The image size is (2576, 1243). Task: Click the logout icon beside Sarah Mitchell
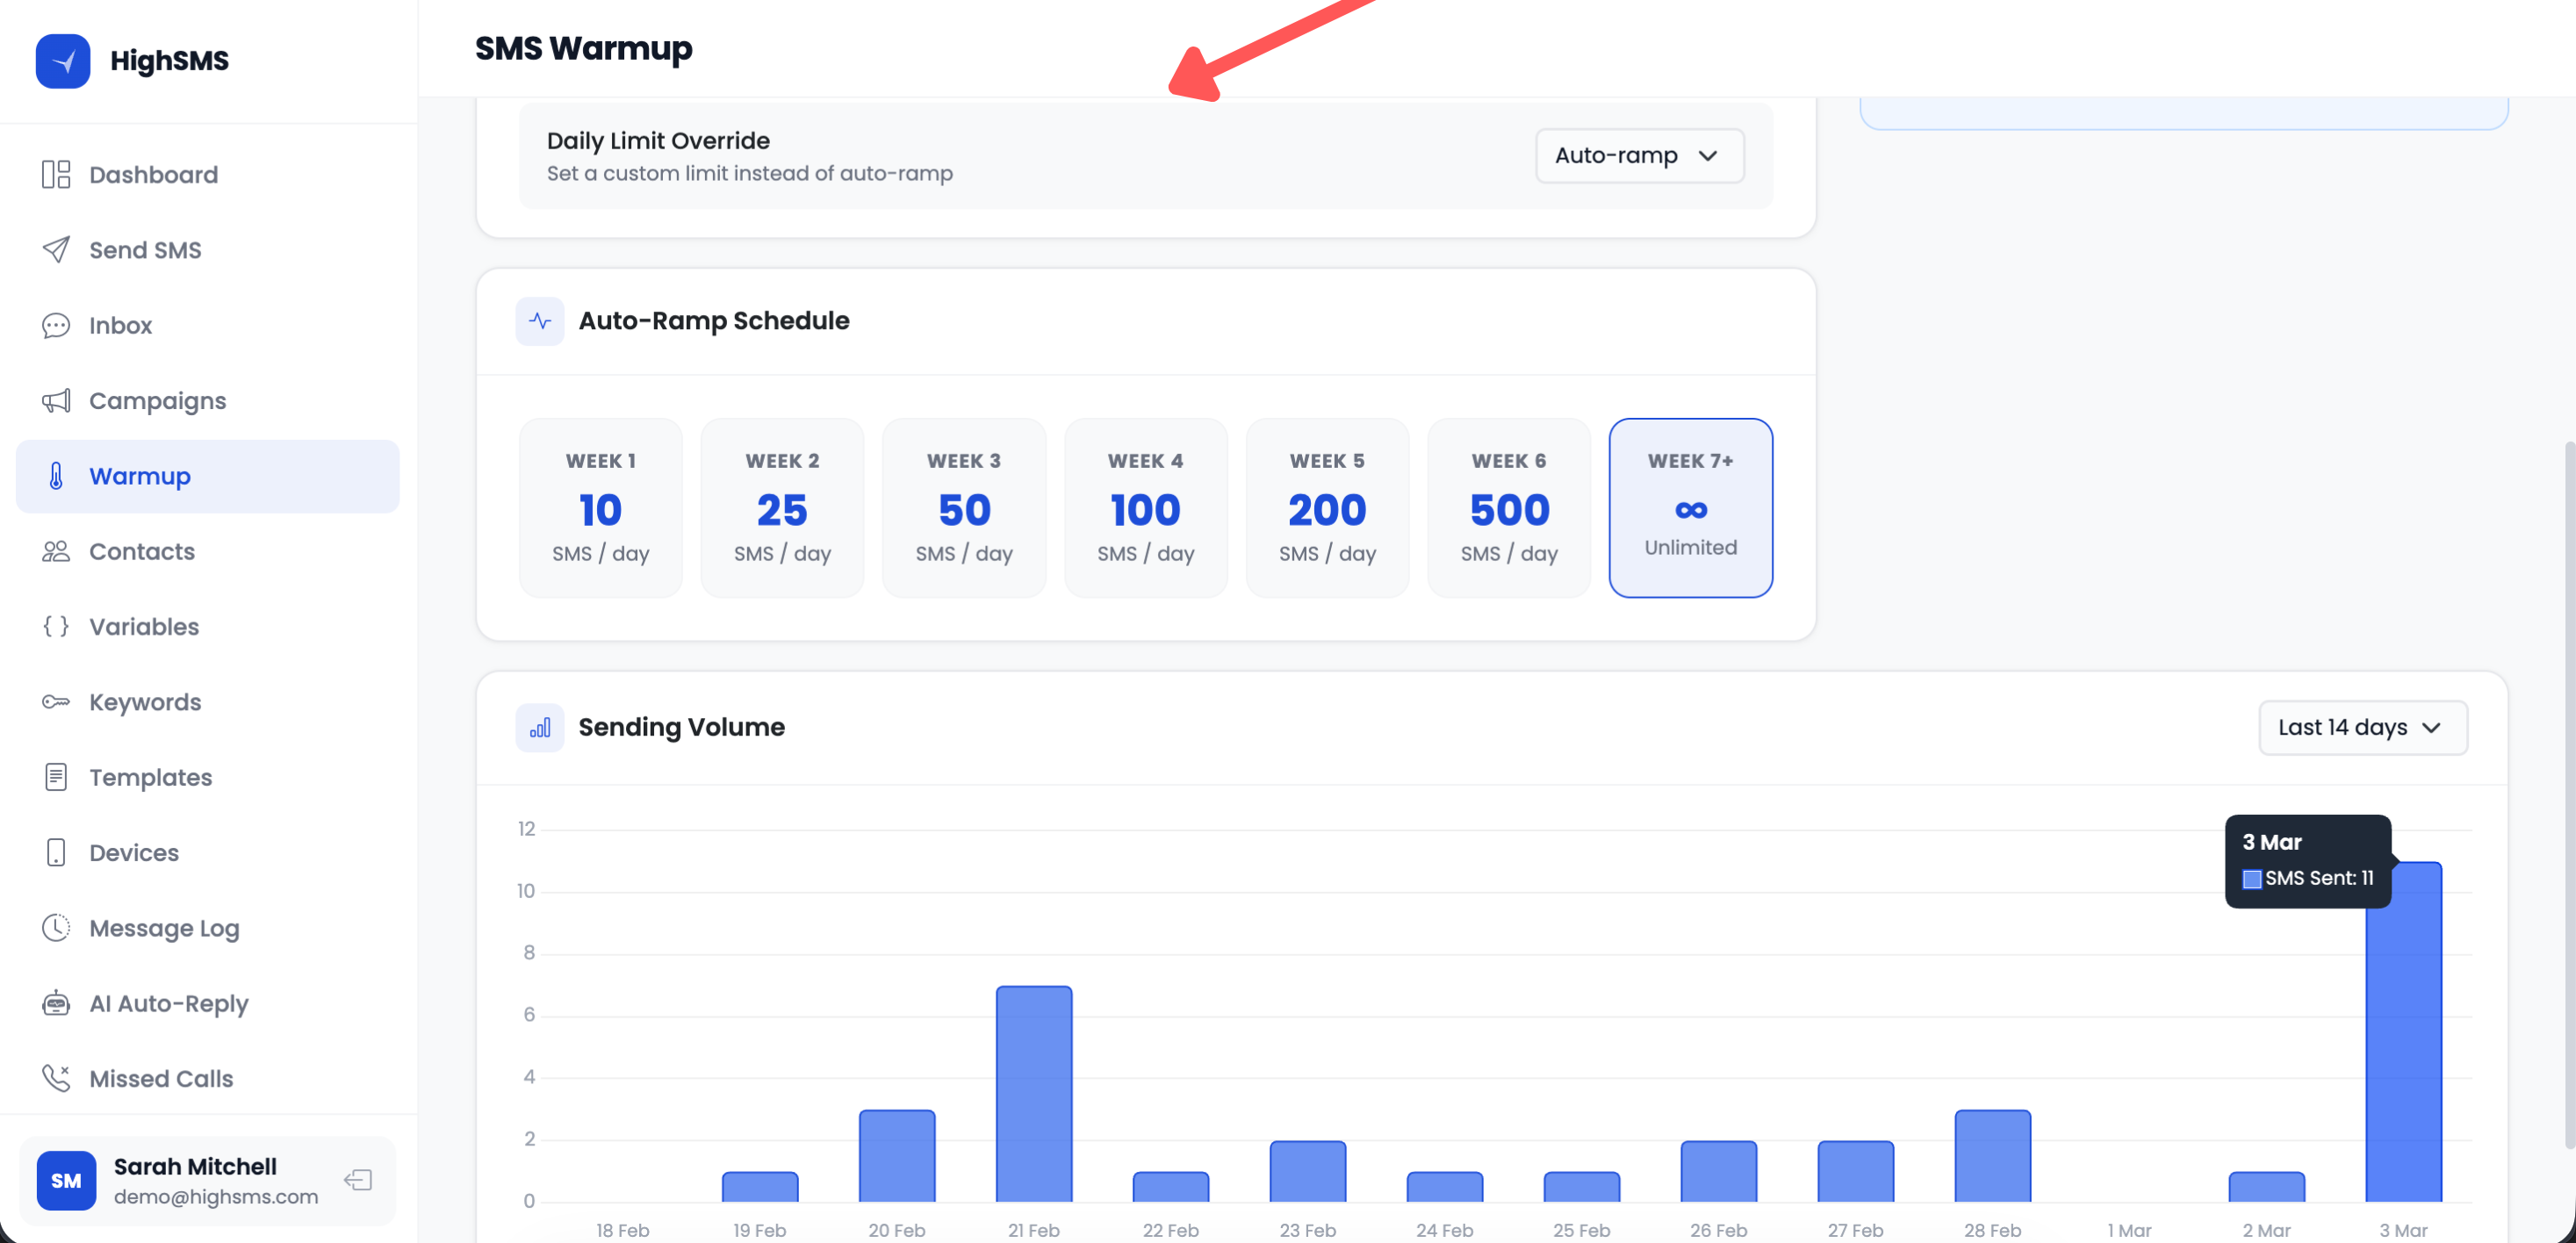coord(357,1180)
